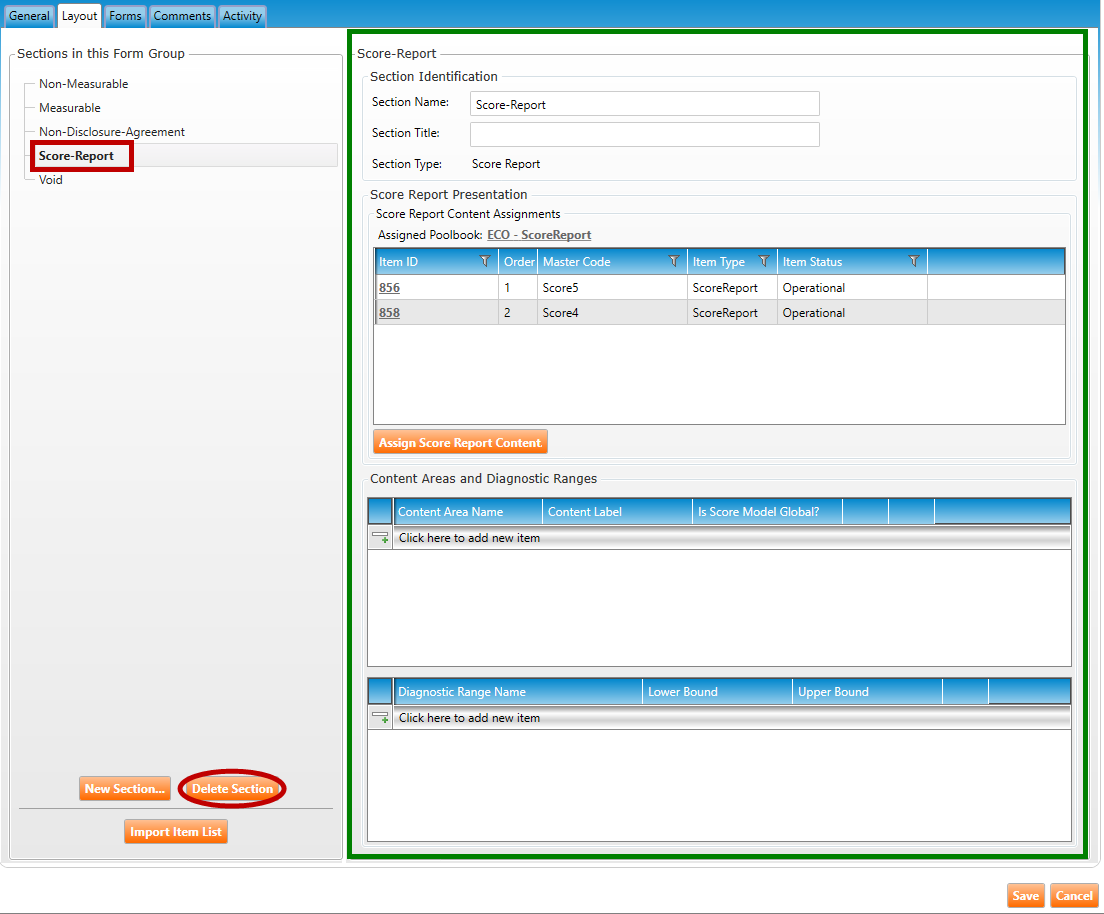Open the Forms tab

point(125,16)
